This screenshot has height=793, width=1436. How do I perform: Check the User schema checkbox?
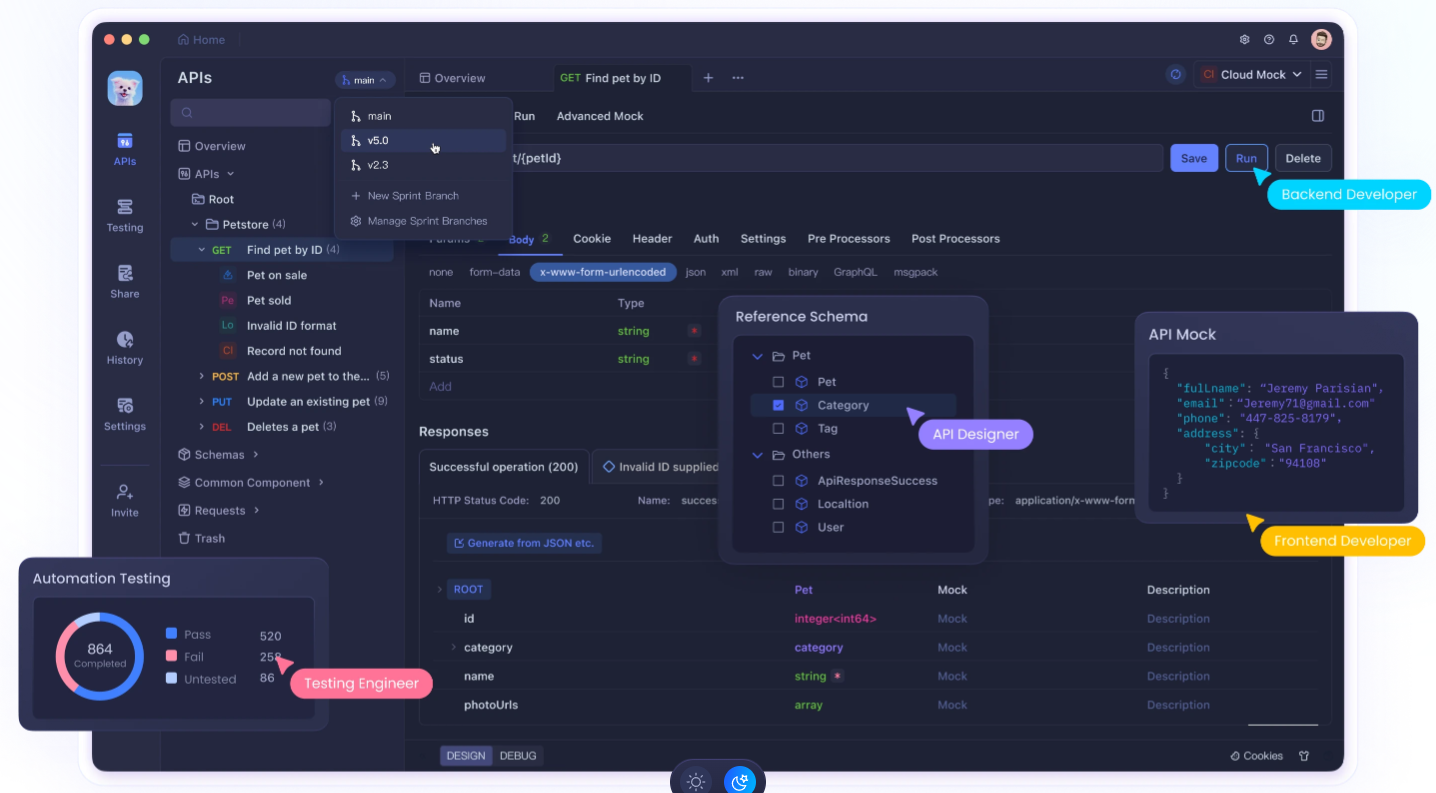point(778,528)
